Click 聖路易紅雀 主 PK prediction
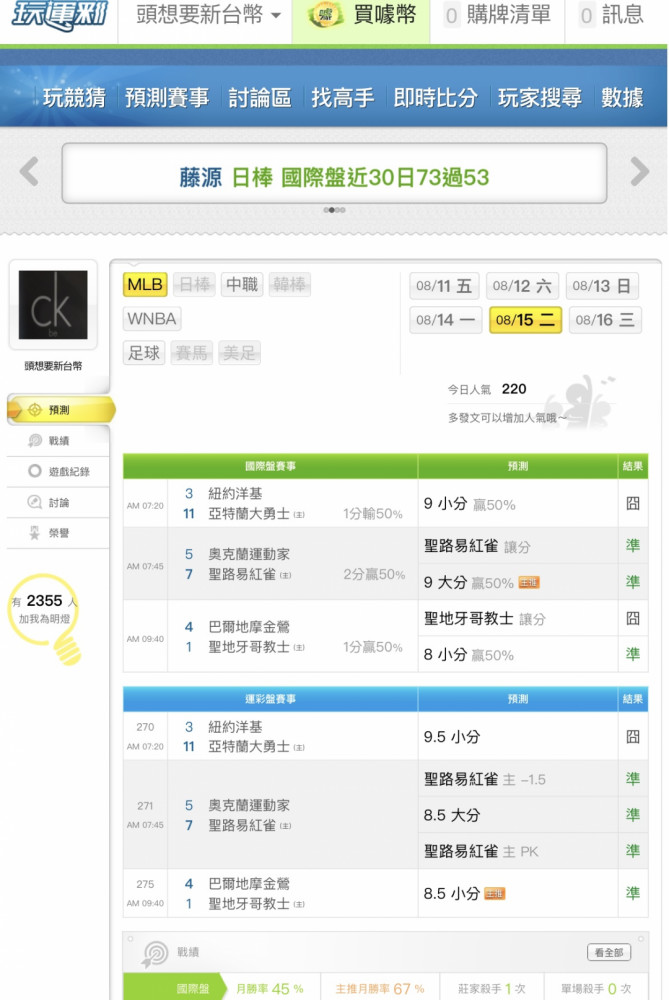This screenshot has height=1000, width=669. pos(481,851)
